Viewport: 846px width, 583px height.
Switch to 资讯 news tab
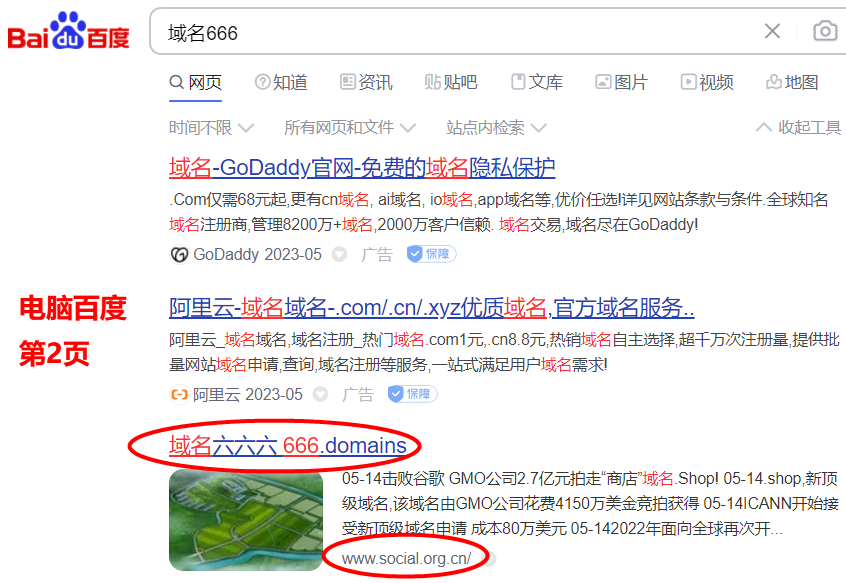pos(366,82)
